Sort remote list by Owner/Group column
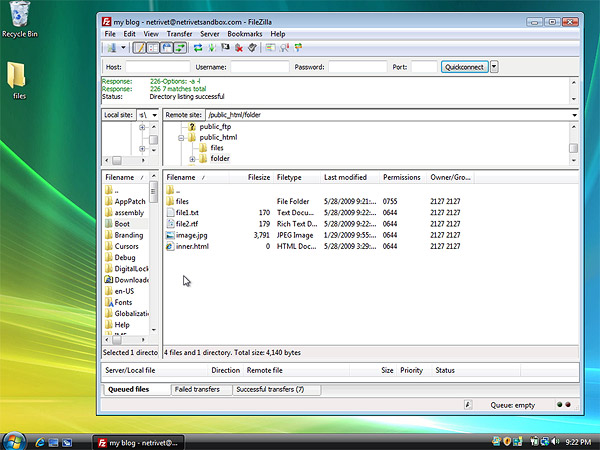 click(451, 178)
